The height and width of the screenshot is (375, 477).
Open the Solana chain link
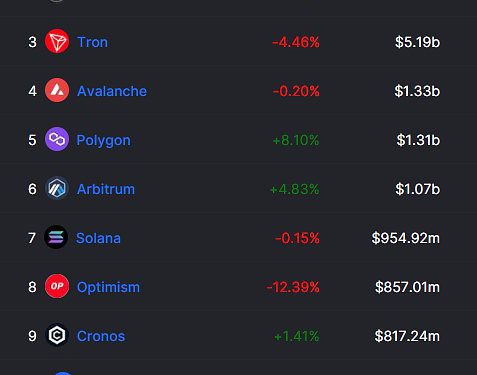click(98, 238)
